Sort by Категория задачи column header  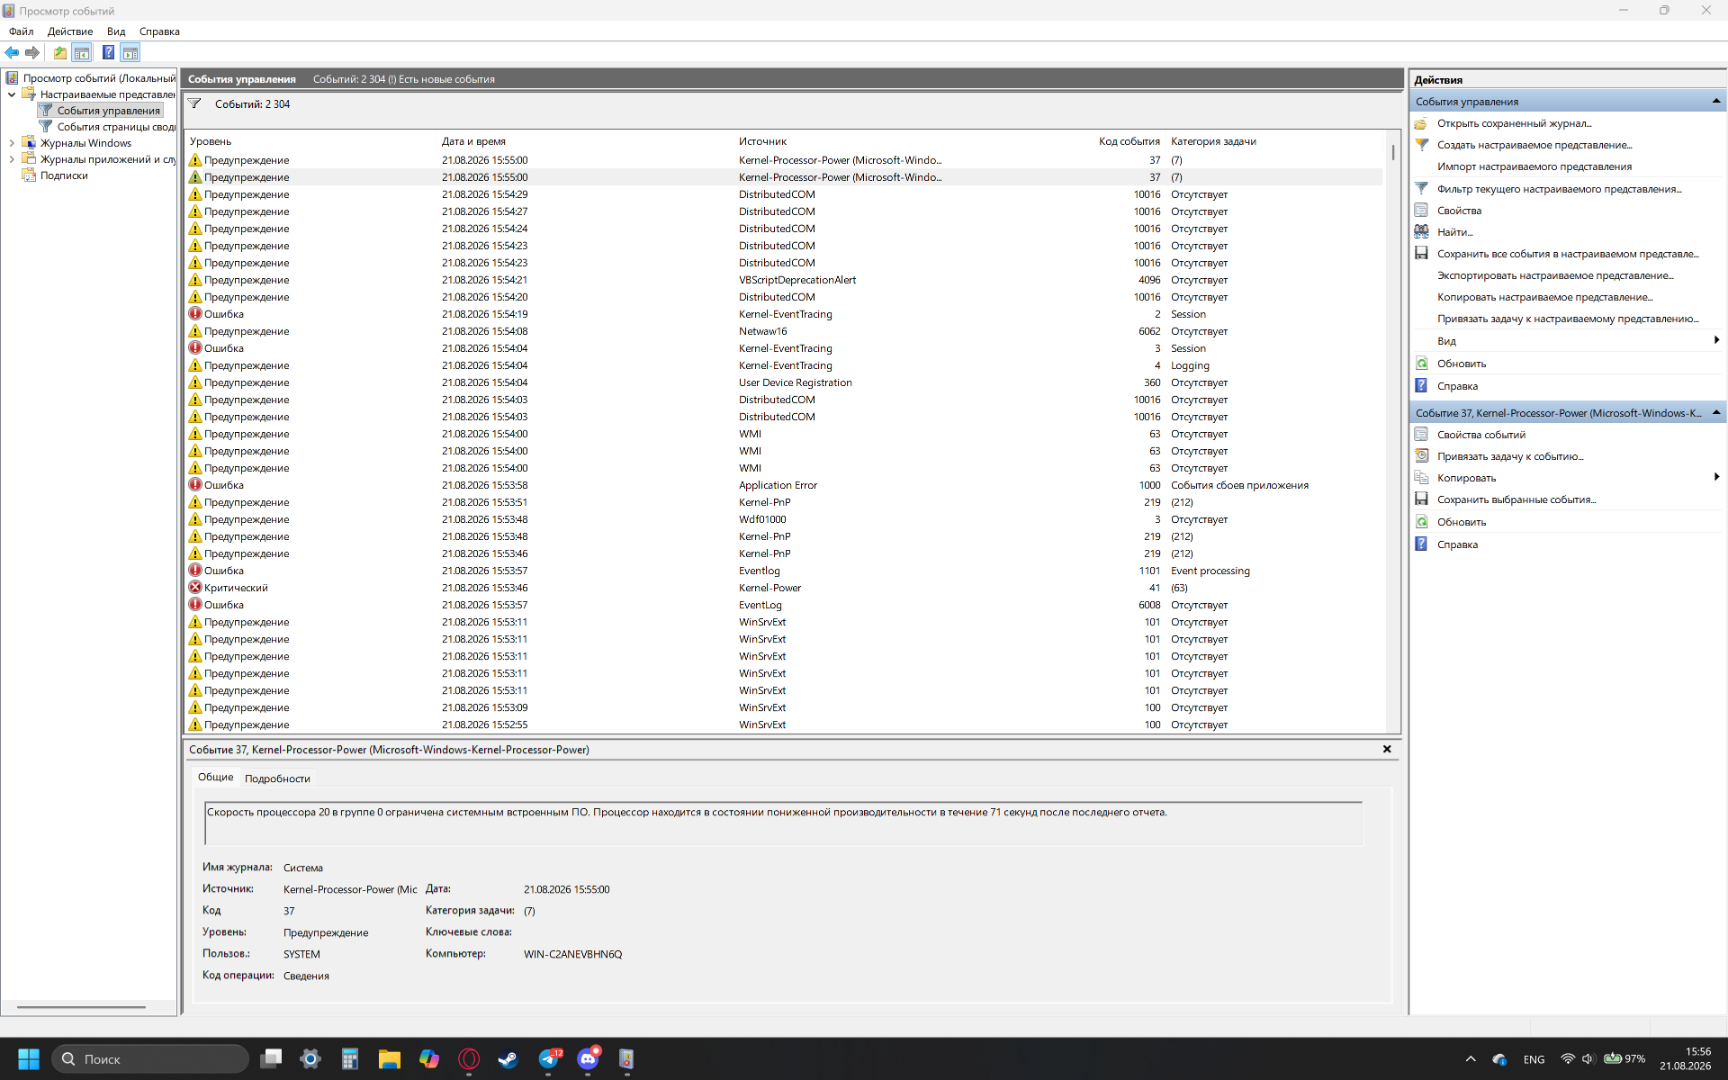pyautogui.click(x=1276, y=141)
